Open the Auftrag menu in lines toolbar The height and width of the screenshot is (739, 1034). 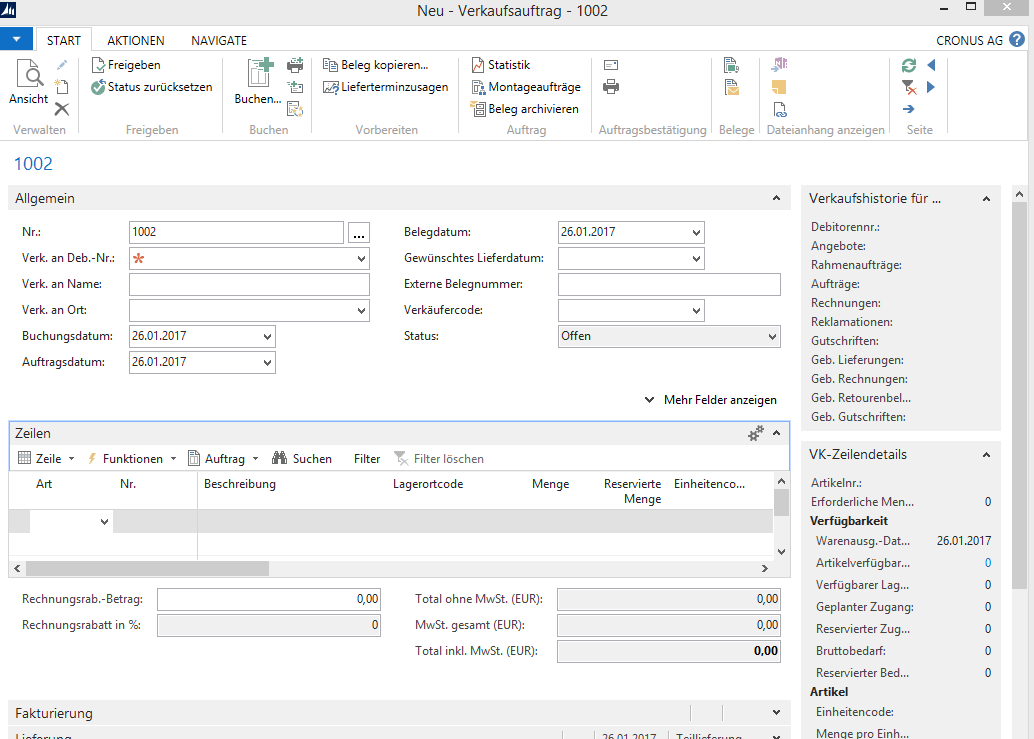[x=224, y=458]
